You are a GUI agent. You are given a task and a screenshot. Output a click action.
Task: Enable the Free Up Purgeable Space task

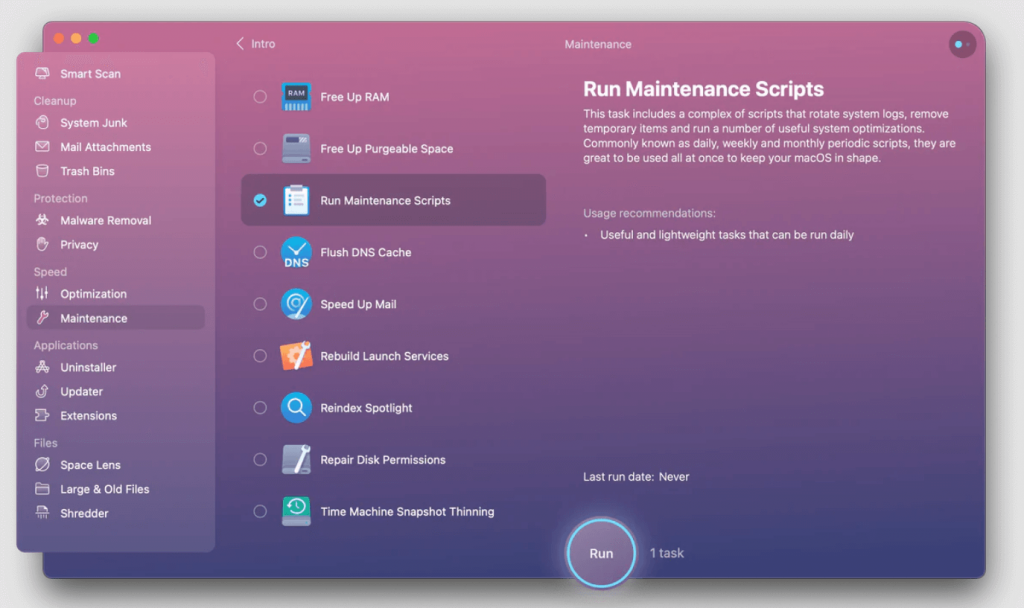coord(260,148)
